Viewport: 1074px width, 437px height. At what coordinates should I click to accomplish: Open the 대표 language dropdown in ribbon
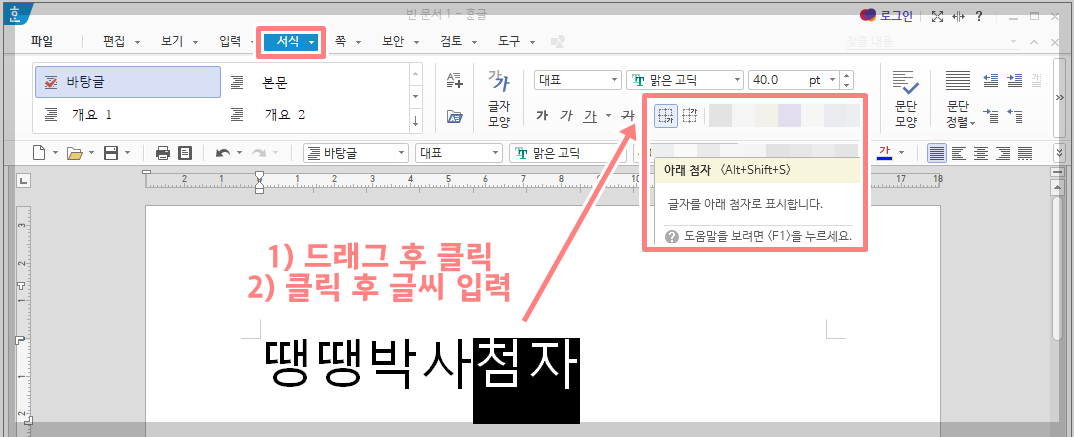(614, 80)
